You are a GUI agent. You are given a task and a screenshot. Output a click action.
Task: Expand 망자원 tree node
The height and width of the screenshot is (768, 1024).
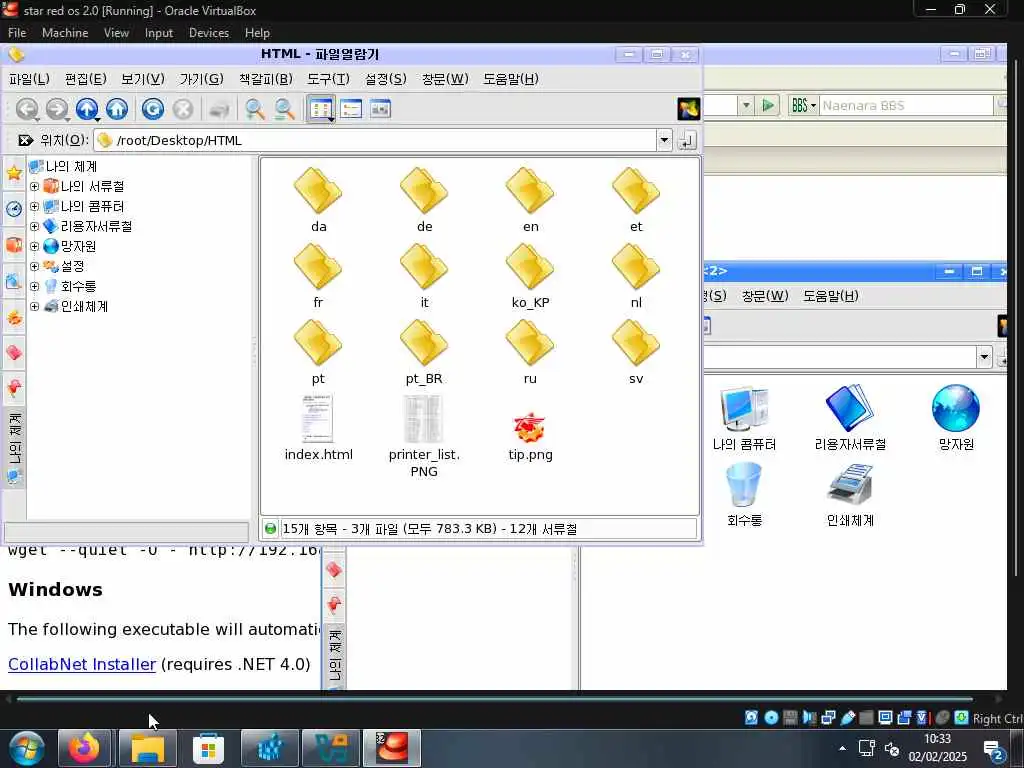click(35, 246)
